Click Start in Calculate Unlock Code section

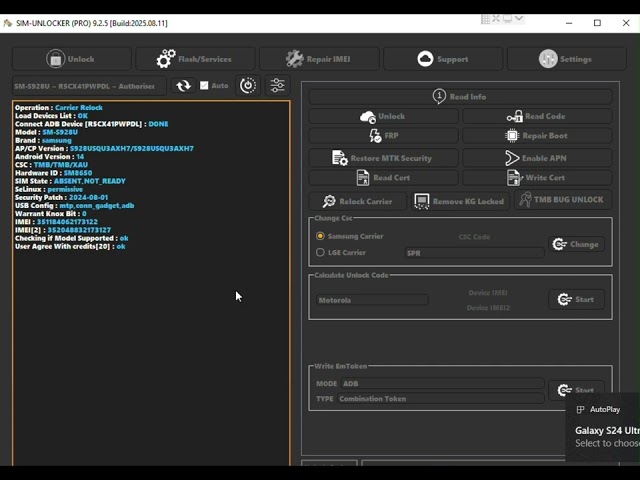[576, 299]
